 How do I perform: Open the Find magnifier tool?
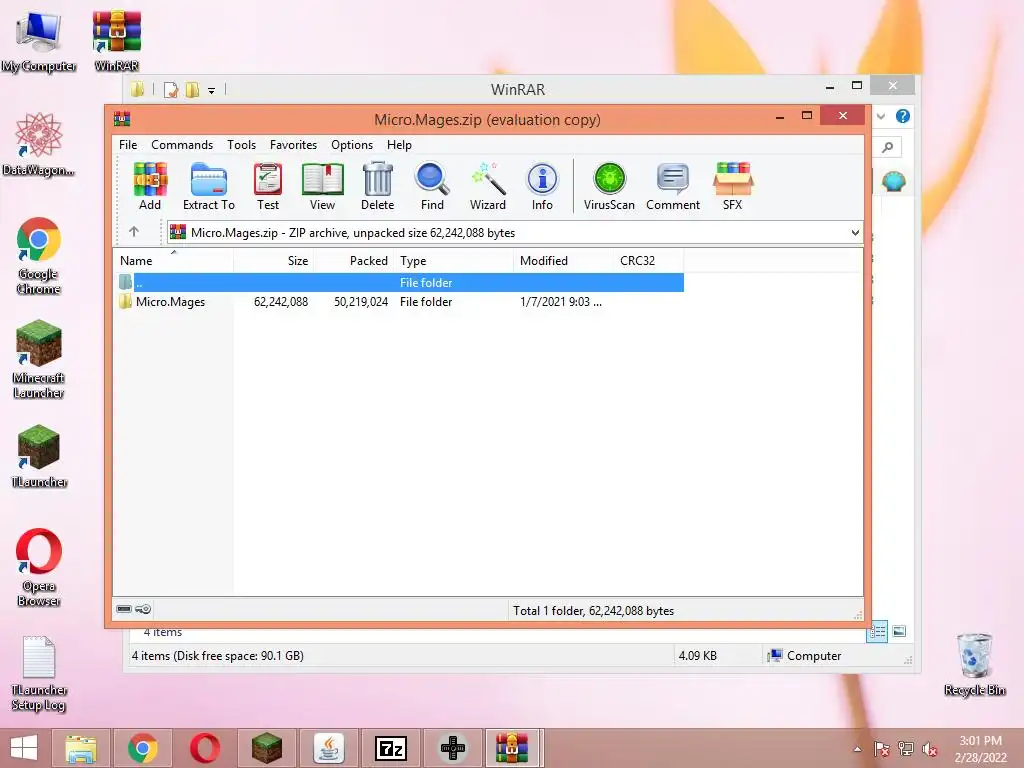432,186
